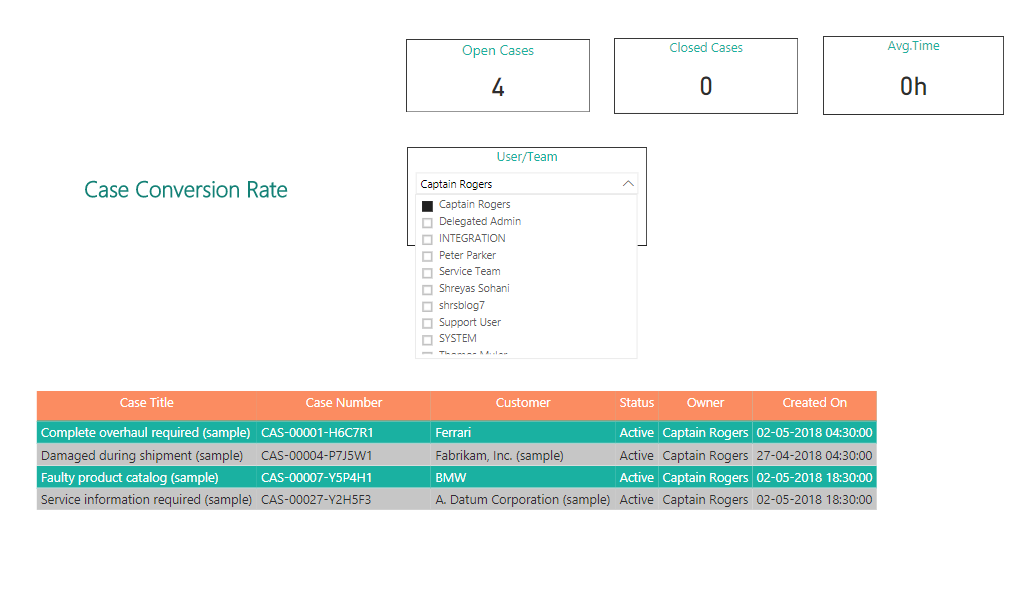Click the Case Conversion Rate title
The height and width of the screenshot is (593, 1017).
[x=185, y=189]
